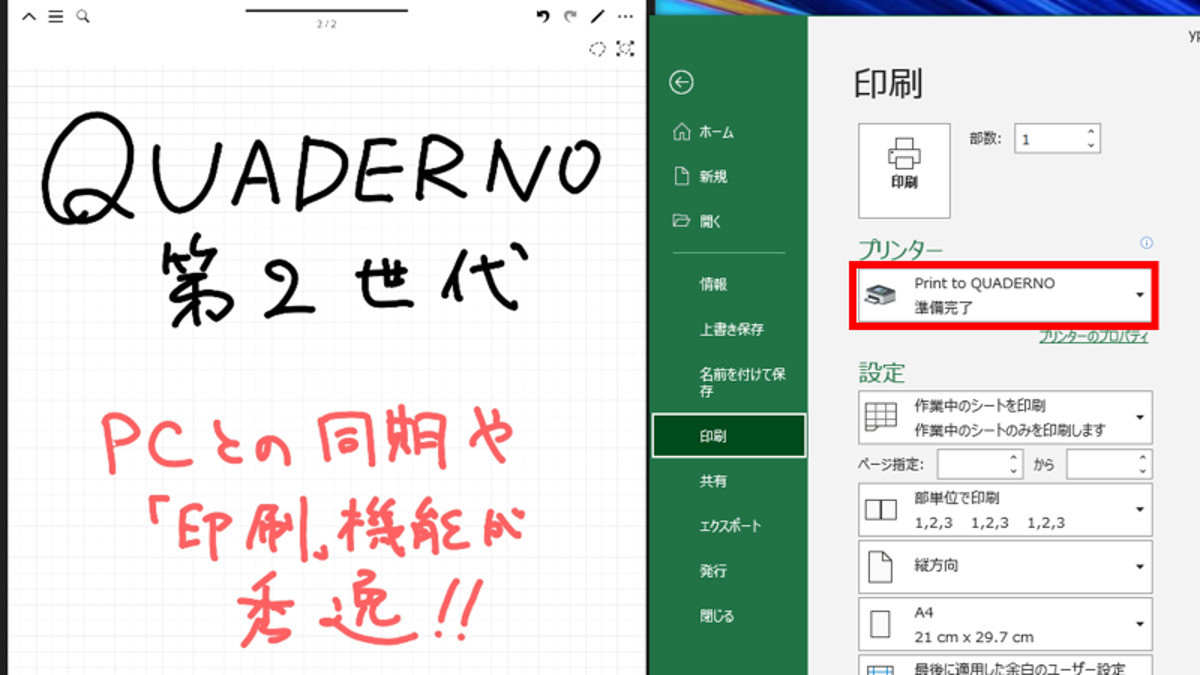Viewport: 1200px width, 675px height.
Task: Click the large 印刷 print button
Action: tap(904, 171)
